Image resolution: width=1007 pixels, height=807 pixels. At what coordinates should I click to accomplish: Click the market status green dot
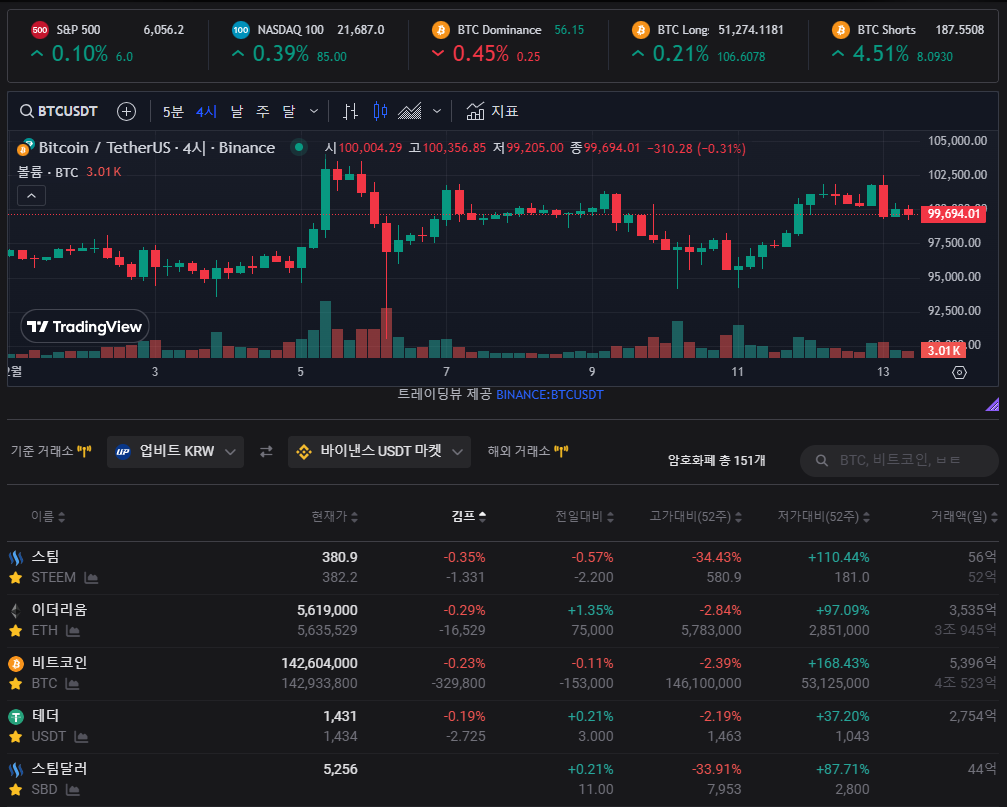point(299,148)
